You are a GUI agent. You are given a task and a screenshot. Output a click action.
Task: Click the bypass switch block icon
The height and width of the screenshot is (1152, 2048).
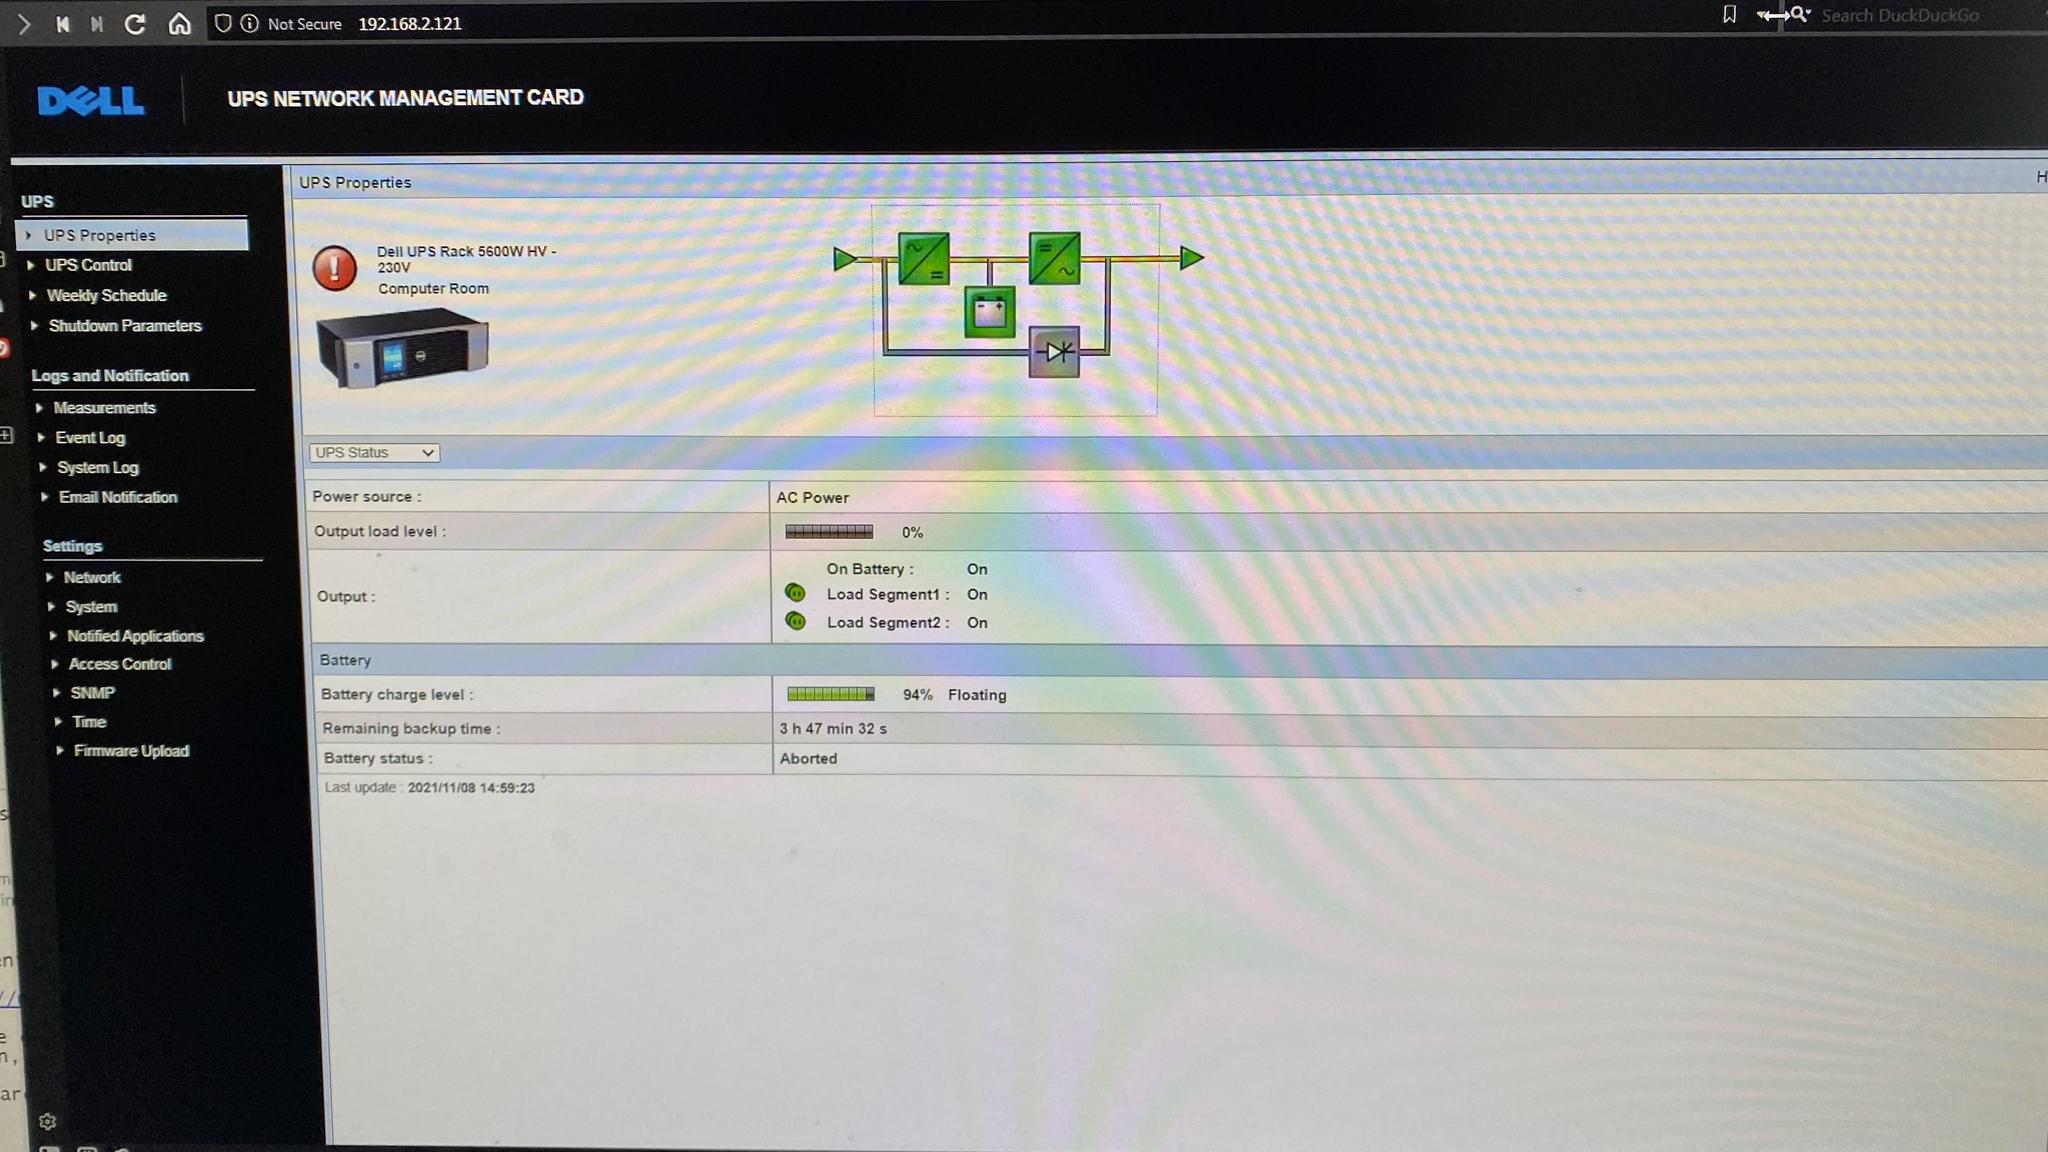[x=1054, y=352]
